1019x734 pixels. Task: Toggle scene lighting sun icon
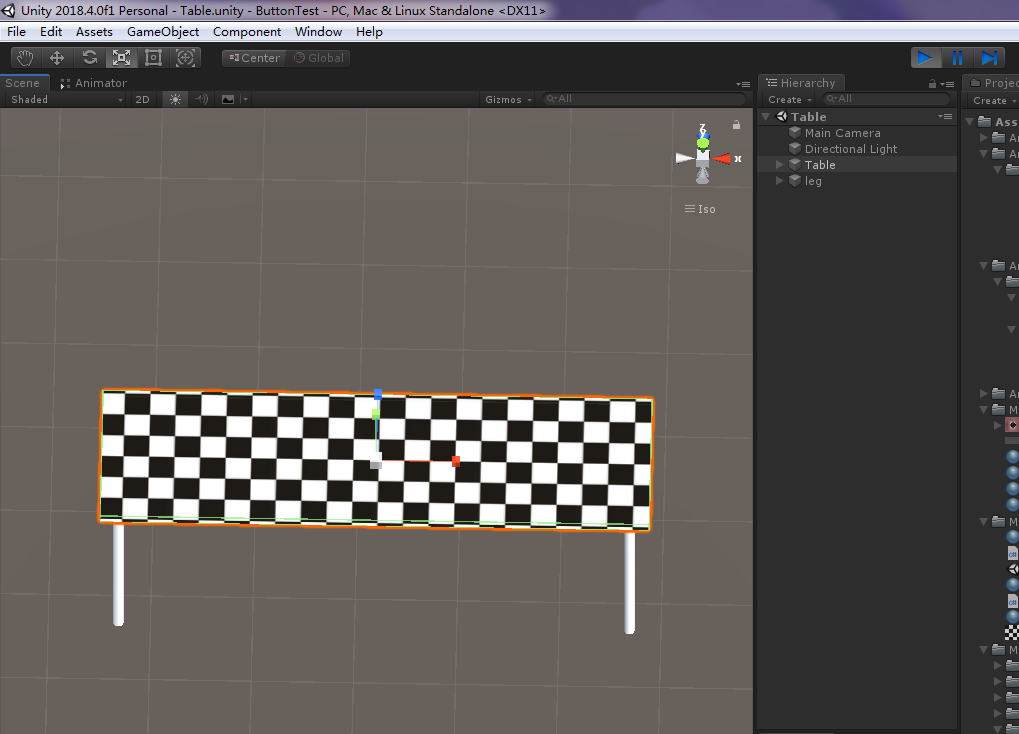176,99
